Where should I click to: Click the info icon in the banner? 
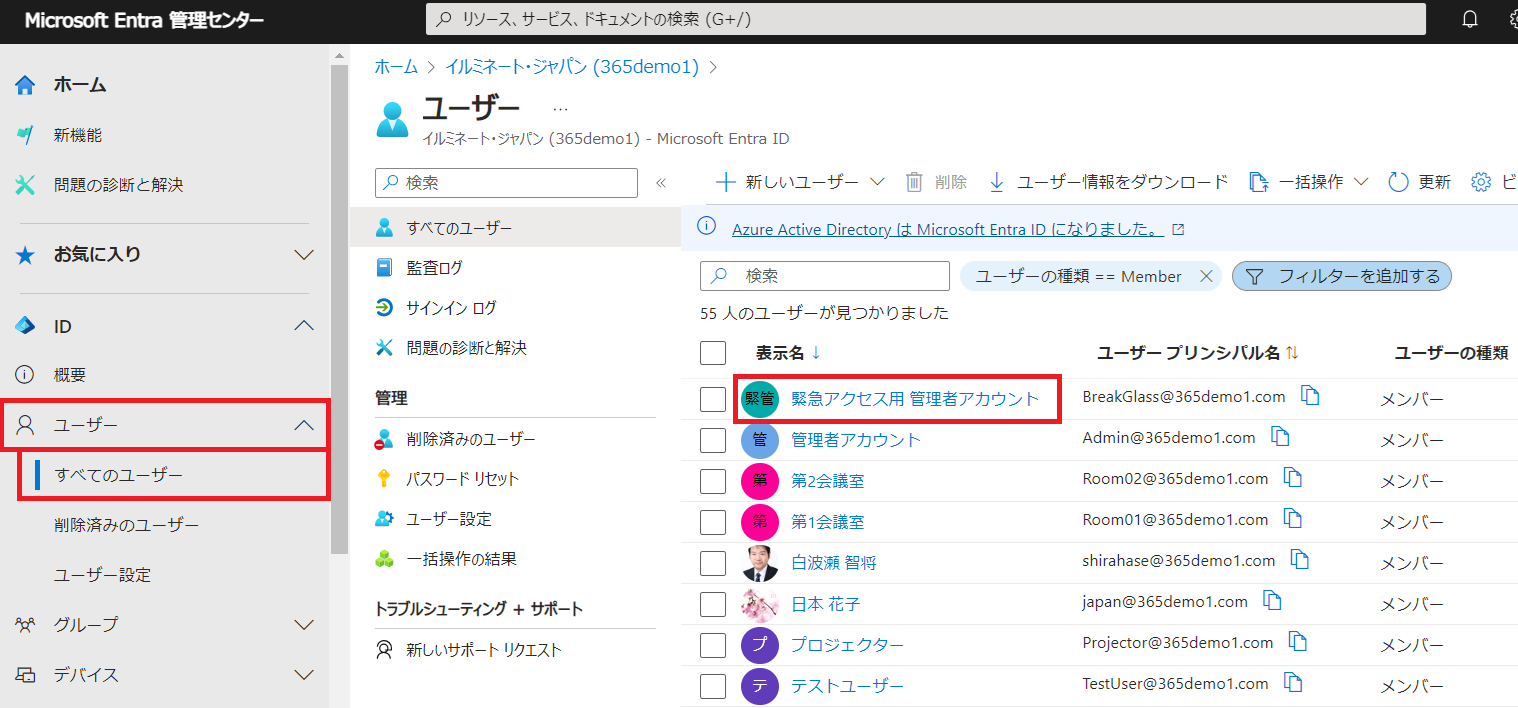pyautogui.click(x=707, y=227)
